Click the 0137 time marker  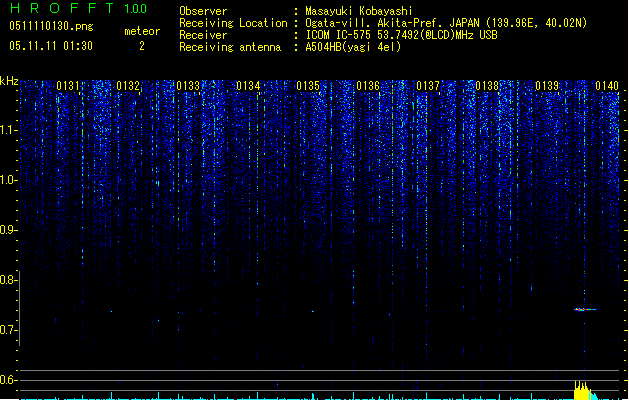click(428, 86)
